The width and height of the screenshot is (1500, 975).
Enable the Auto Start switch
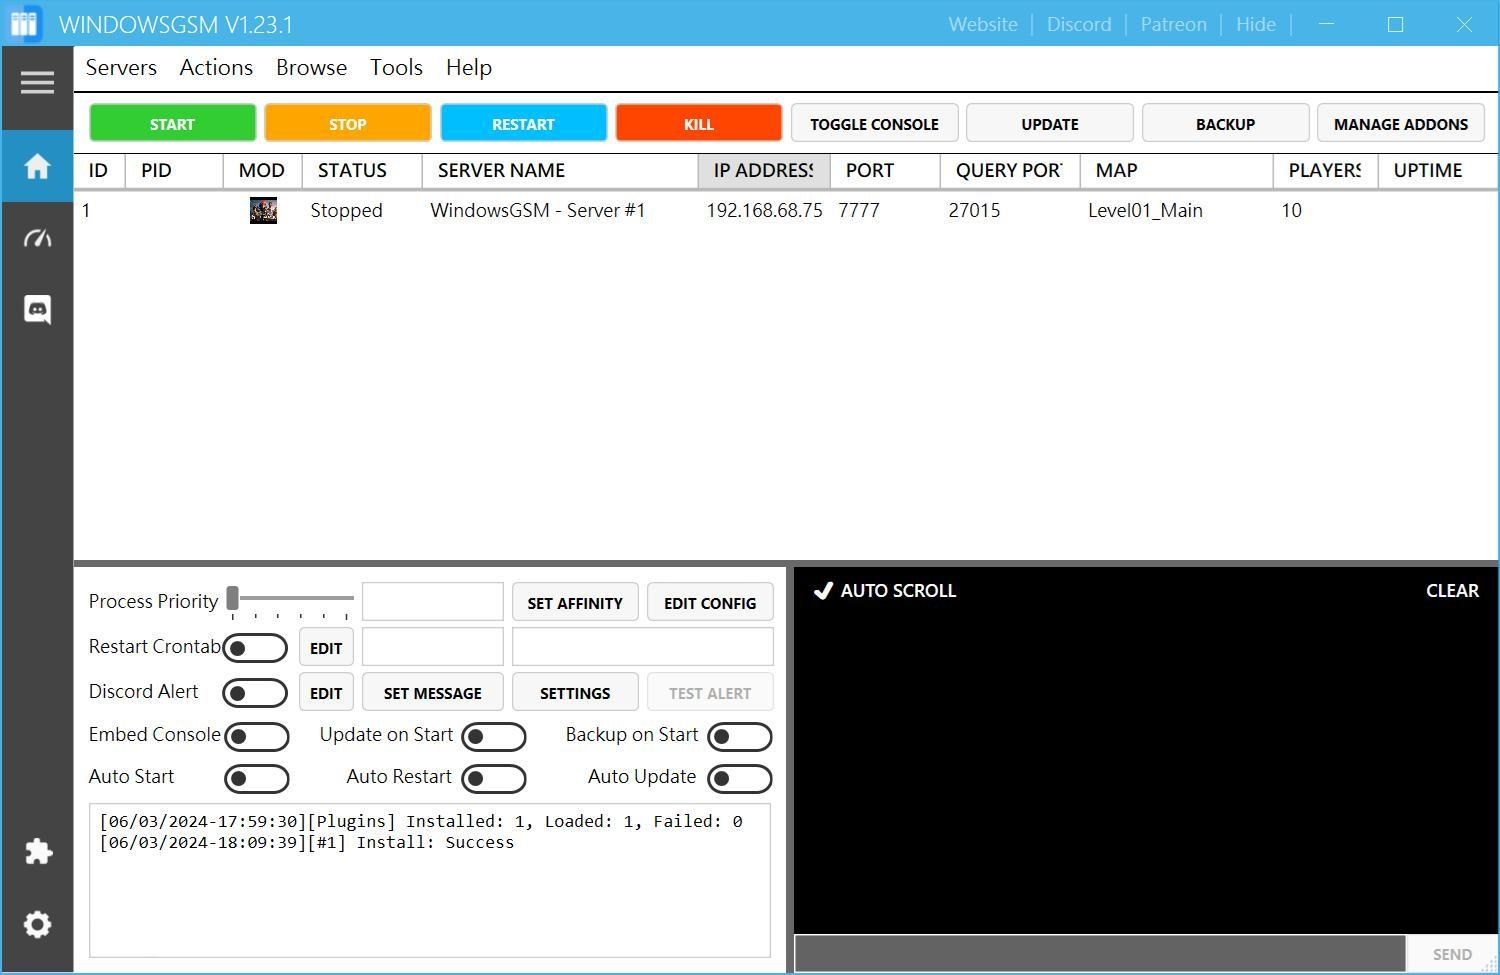point(257,779)
